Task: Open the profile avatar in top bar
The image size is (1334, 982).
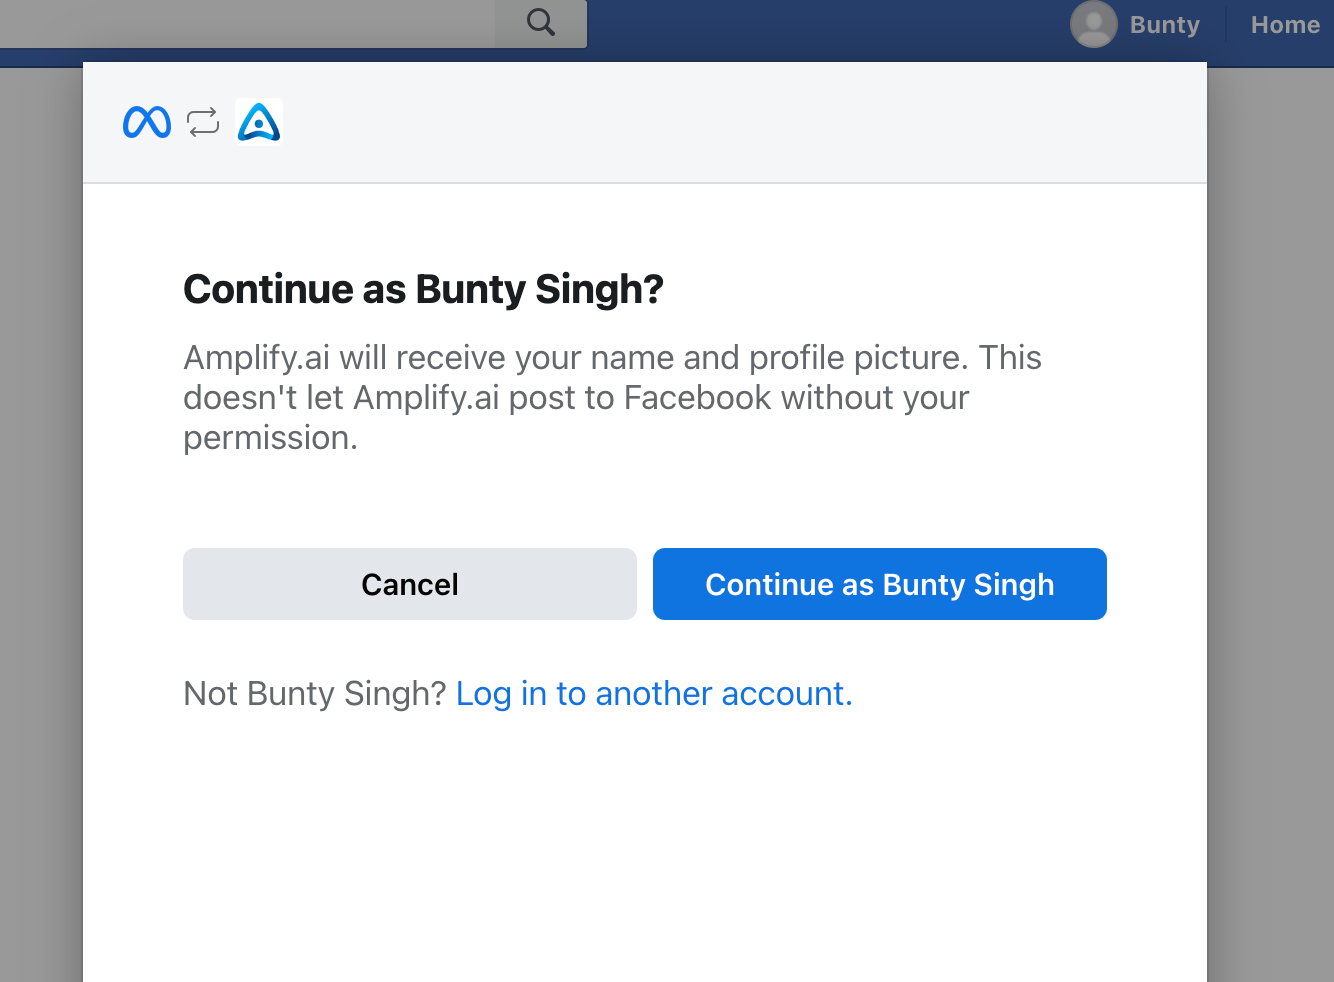Action: point(1093,24)
